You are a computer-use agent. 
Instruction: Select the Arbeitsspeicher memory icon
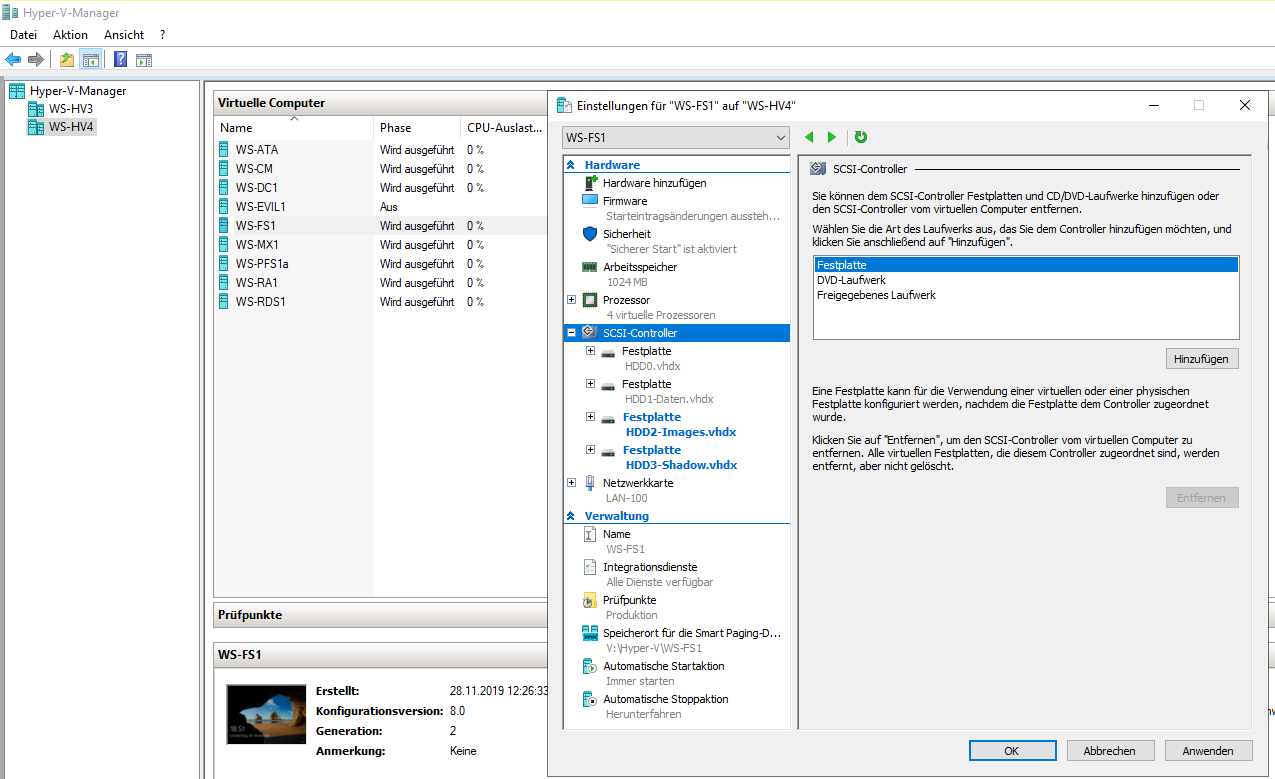pyautogui.click(x=590, y=267)
